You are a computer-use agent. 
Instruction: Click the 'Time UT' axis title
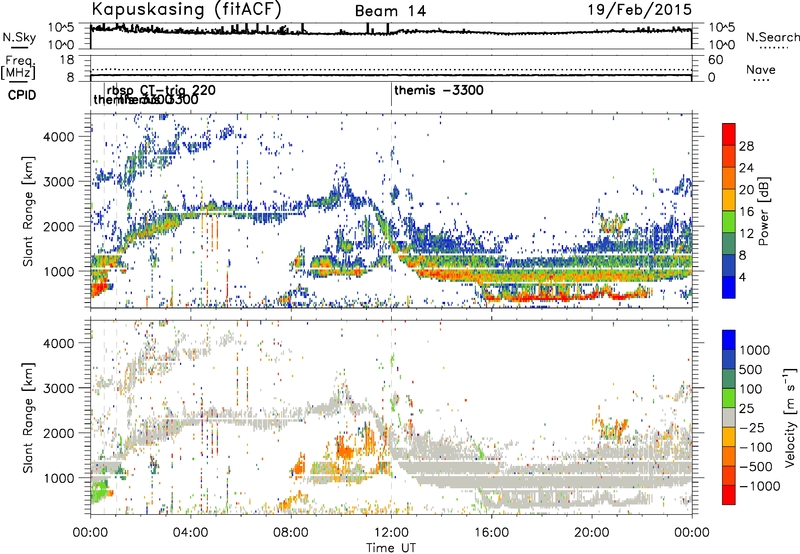point(391,547)
